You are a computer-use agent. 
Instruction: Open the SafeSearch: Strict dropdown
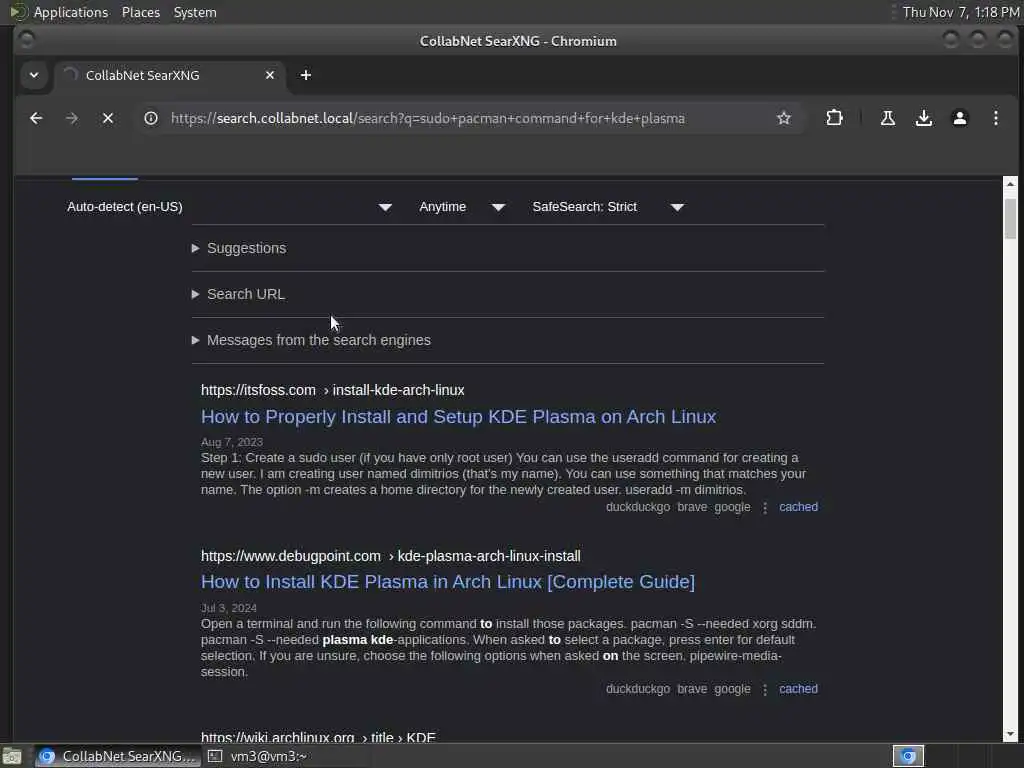tap(608, 207)
